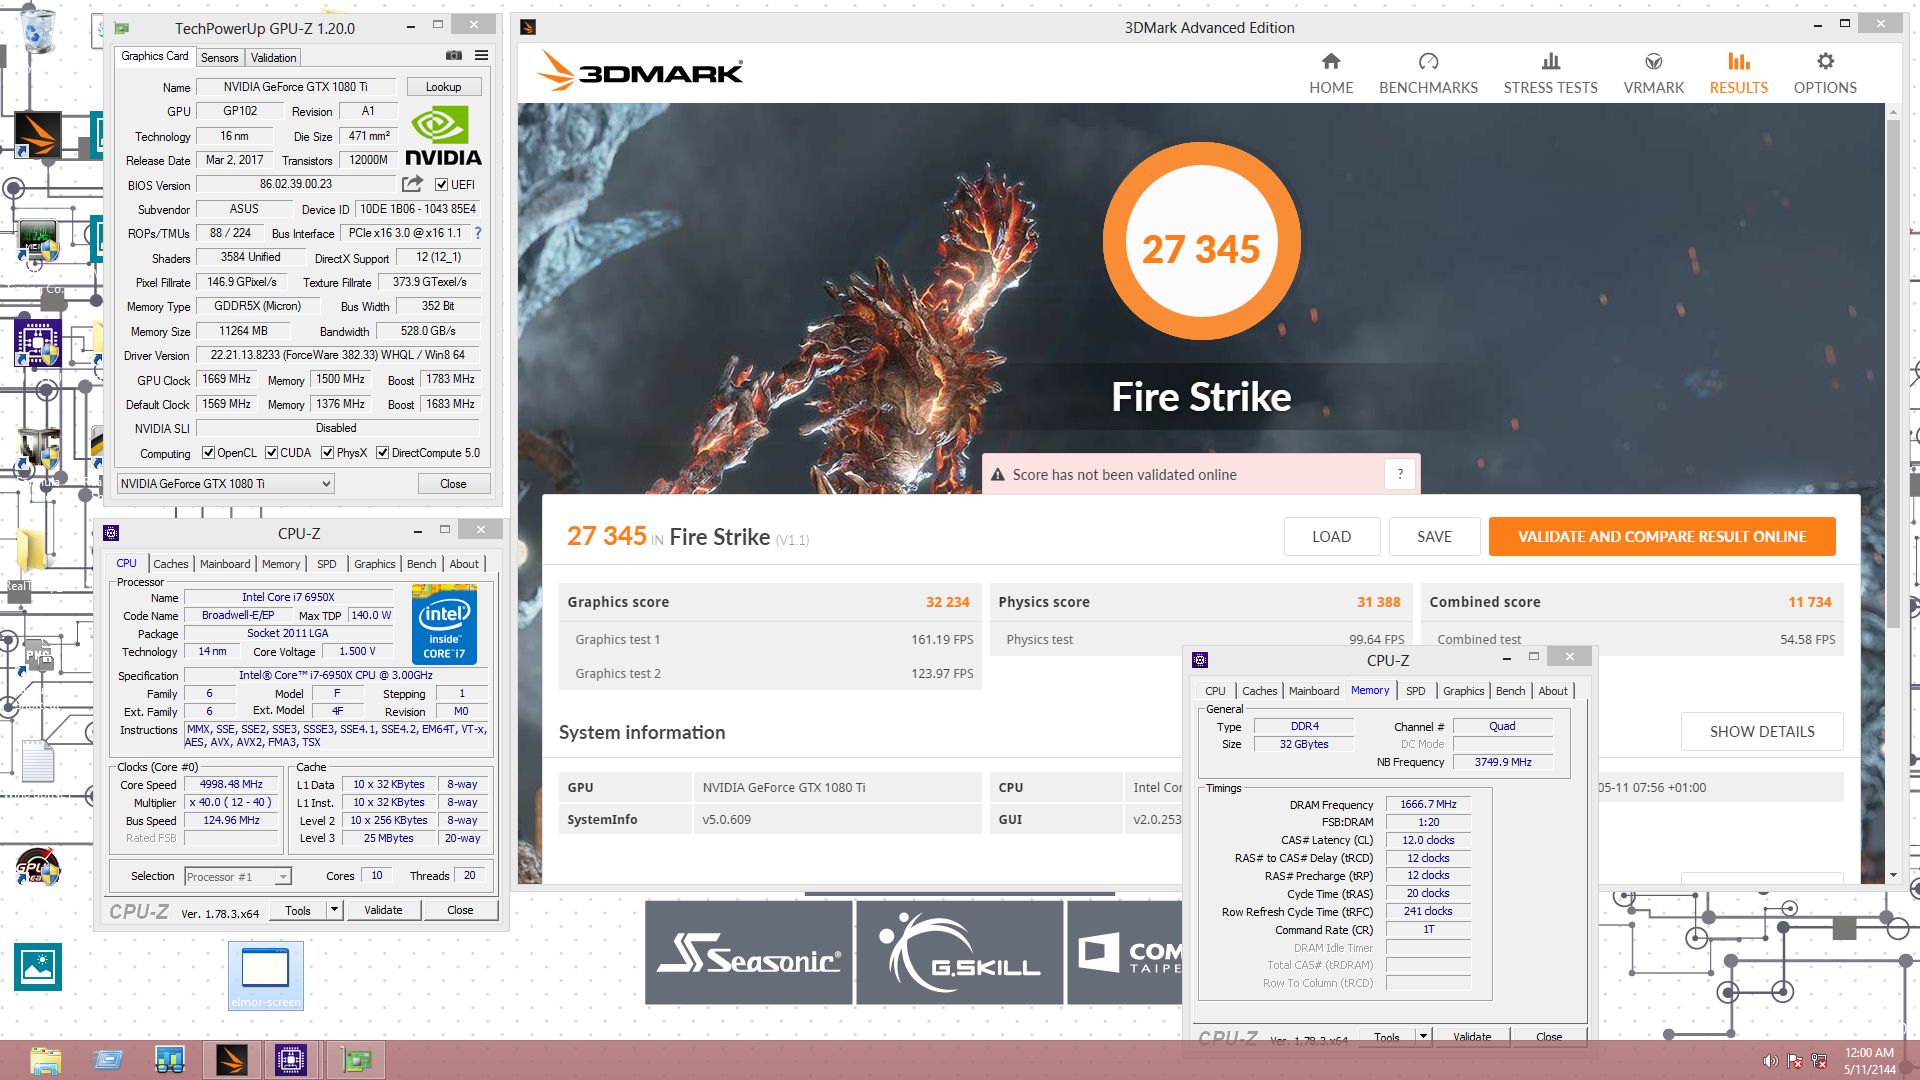Viewport: 1920px width, 1080px height.
Task: Toggle the PhysX checkbox
Action: (327, 453)
